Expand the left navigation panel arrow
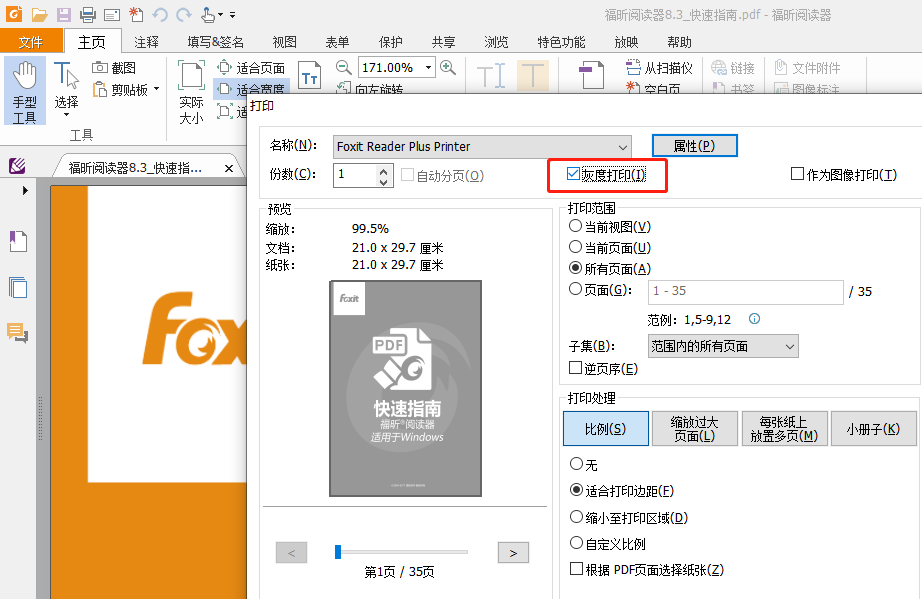Screen dimensions: 922x599 point(25,190)
